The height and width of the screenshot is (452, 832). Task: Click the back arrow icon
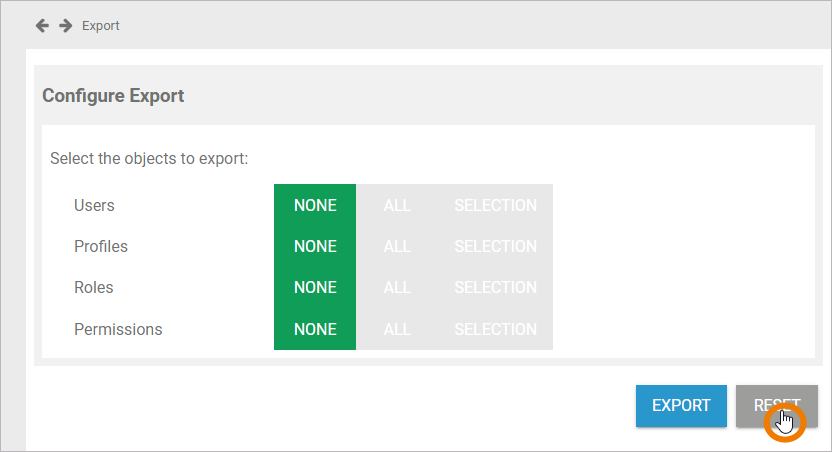(x=42, y=25)
